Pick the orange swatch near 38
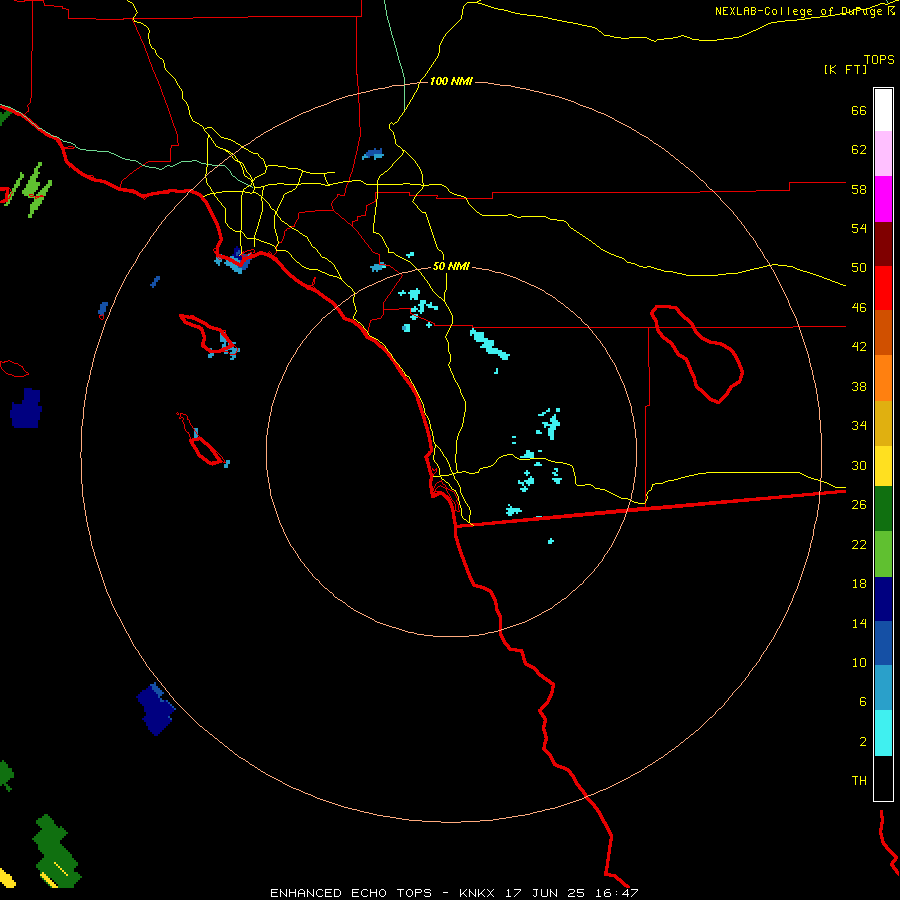This screenshot has width=900, height=900. pyautogui.click(x=883, y=378)
